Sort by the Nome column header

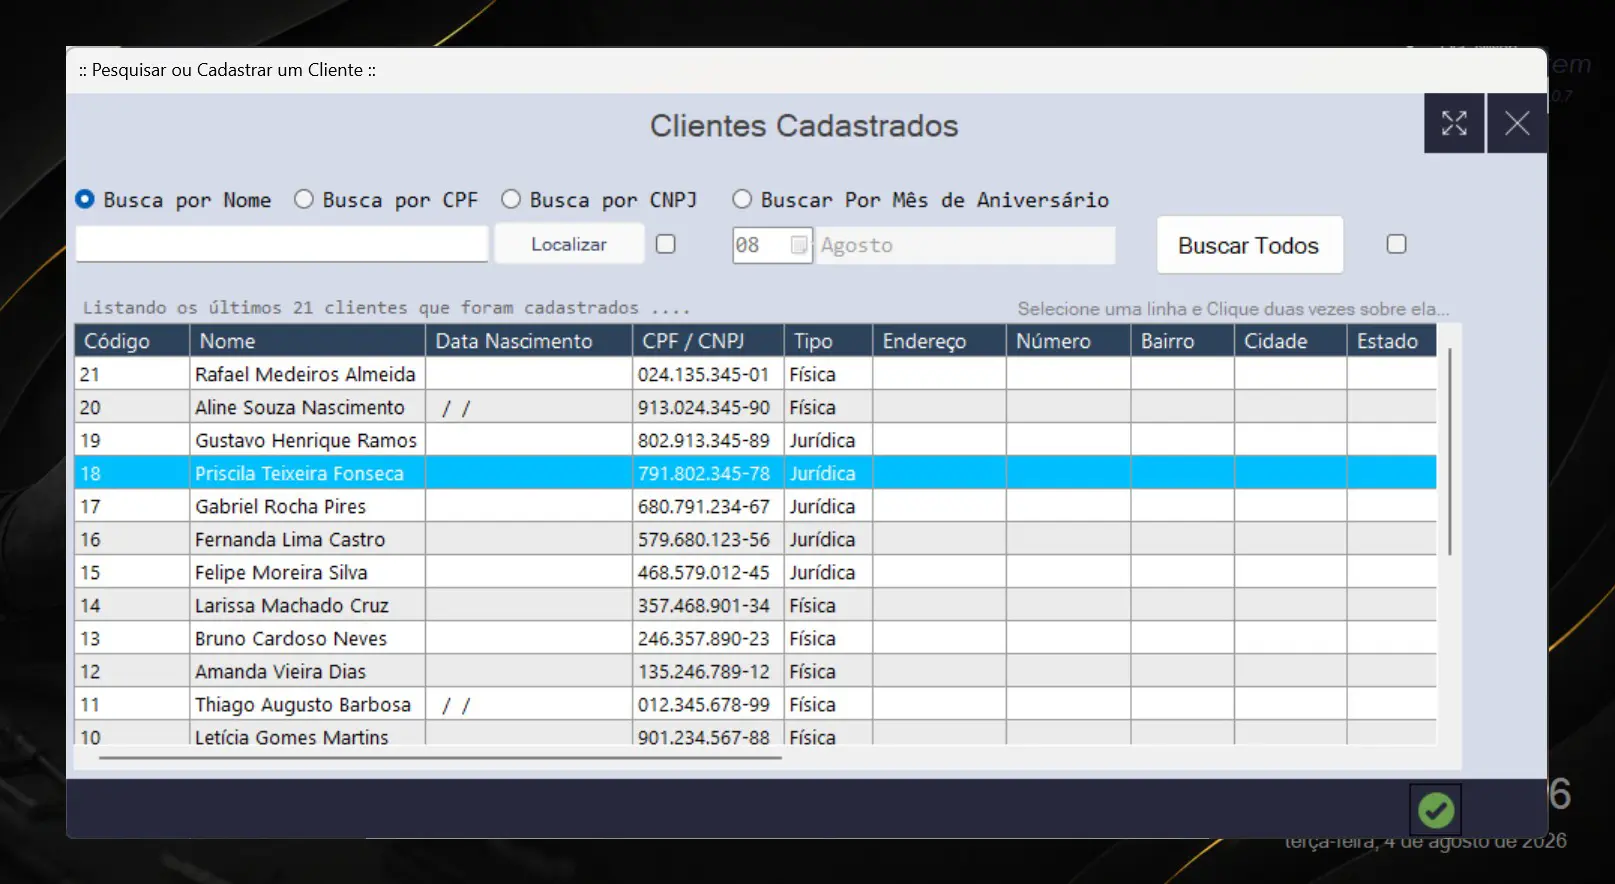pyautogui.click(x=308, y=341)
